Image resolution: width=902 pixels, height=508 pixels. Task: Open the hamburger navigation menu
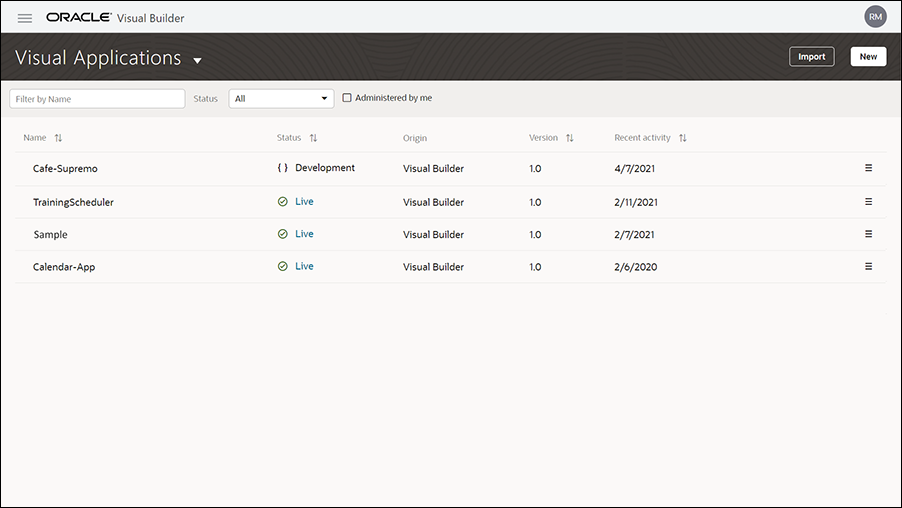click(x=25, y=18)
